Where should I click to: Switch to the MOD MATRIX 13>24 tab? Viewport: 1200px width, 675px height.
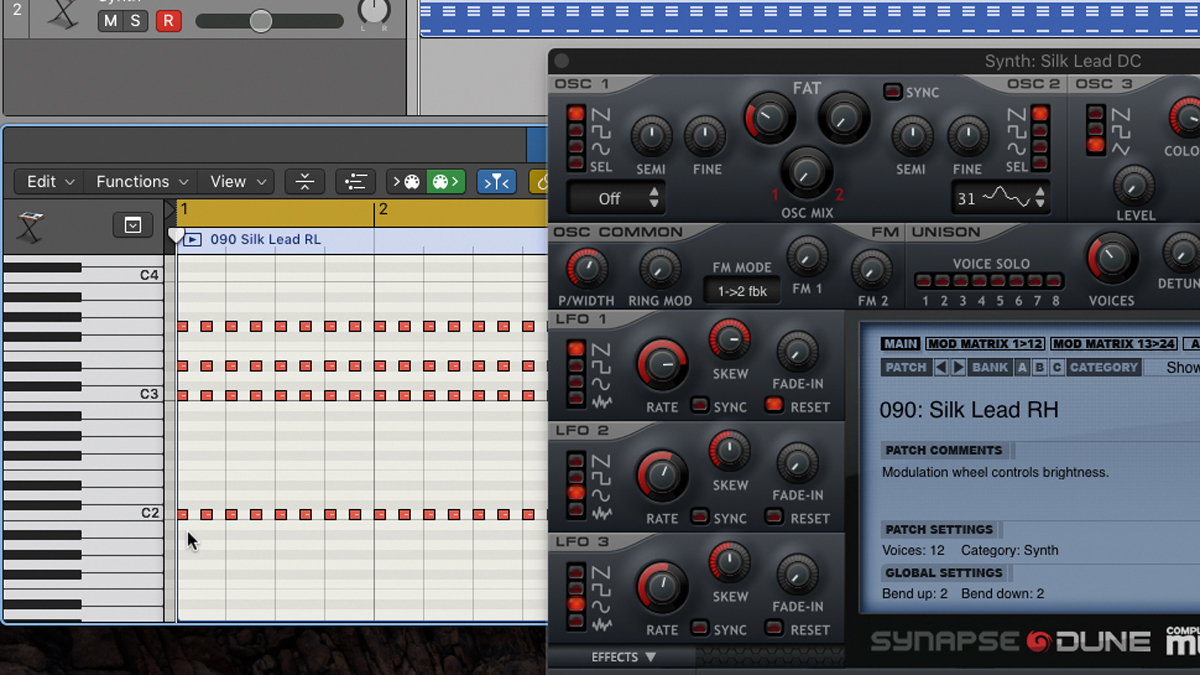tap(1114, 344)
